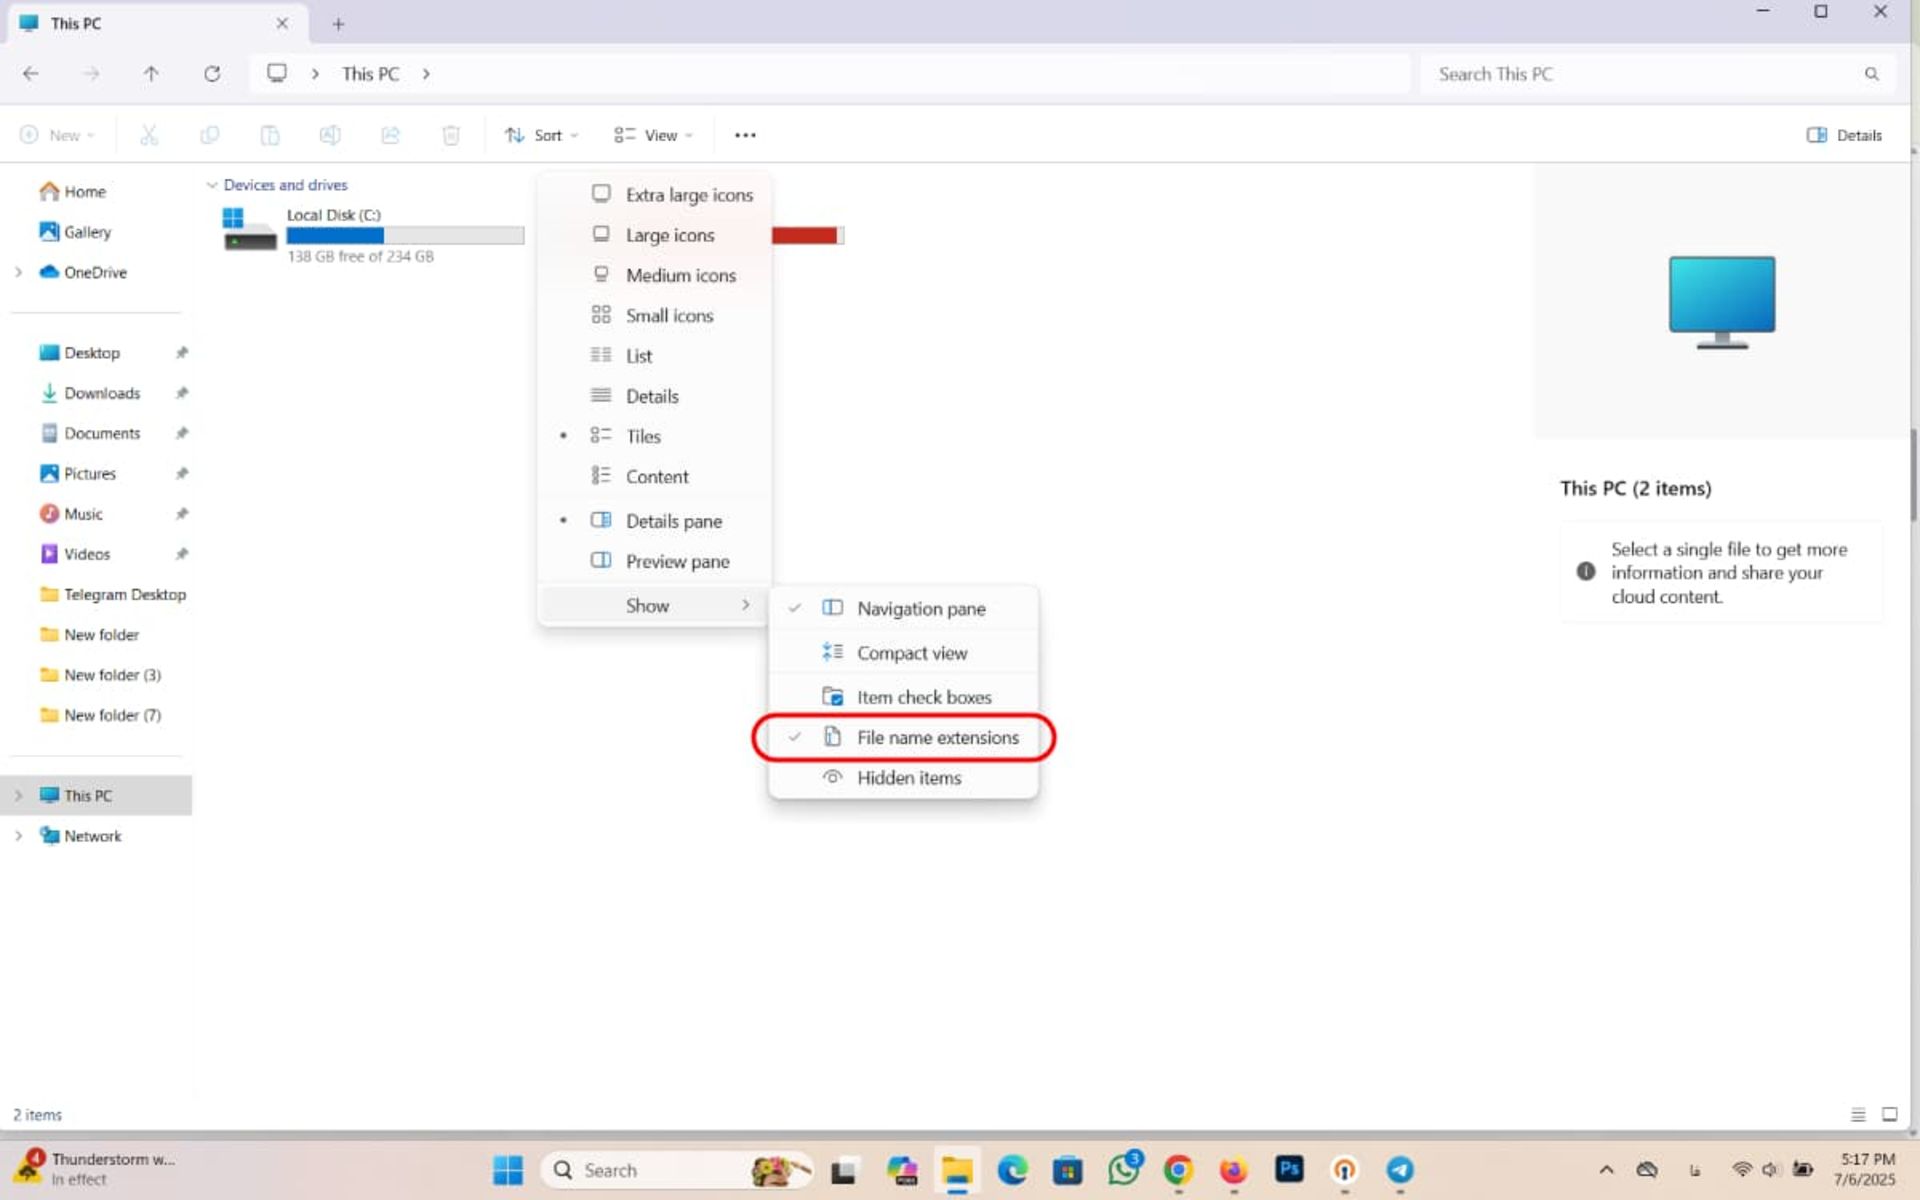Click the Refresh icon in the address bar

click(212, 73)
